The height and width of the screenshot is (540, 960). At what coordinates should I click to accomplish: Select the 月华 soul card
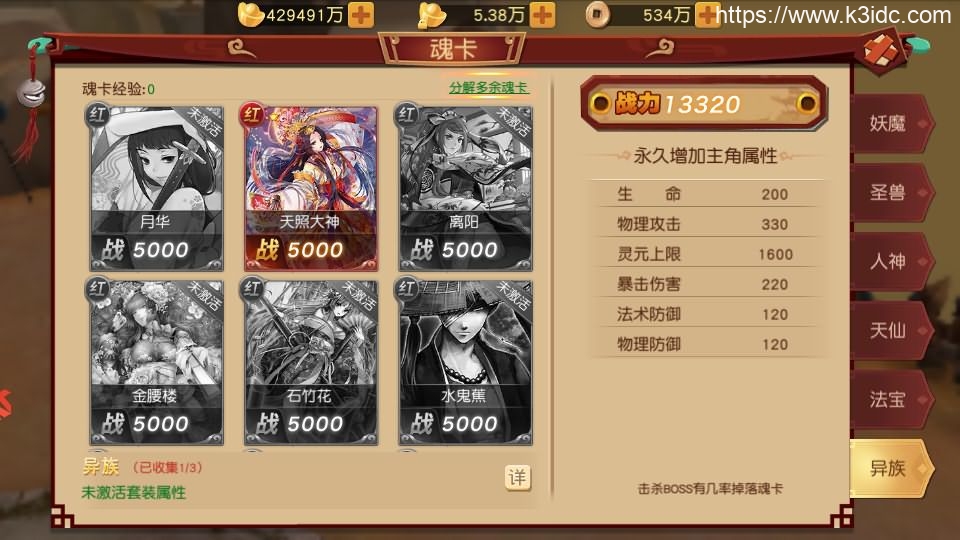[156, 188]
